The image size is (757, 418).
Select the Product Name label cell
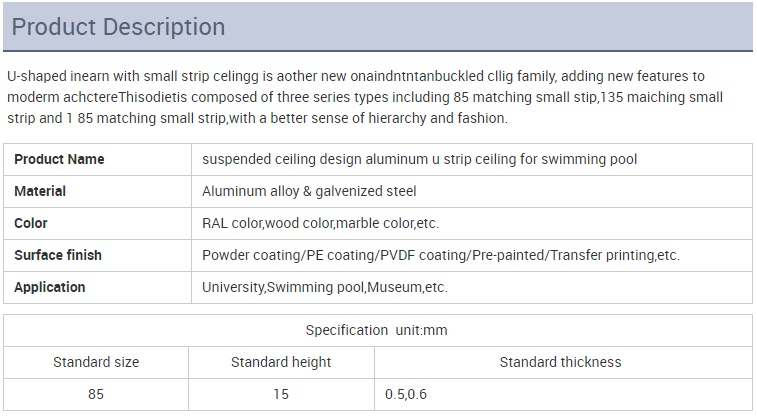[x=59, y=159]
